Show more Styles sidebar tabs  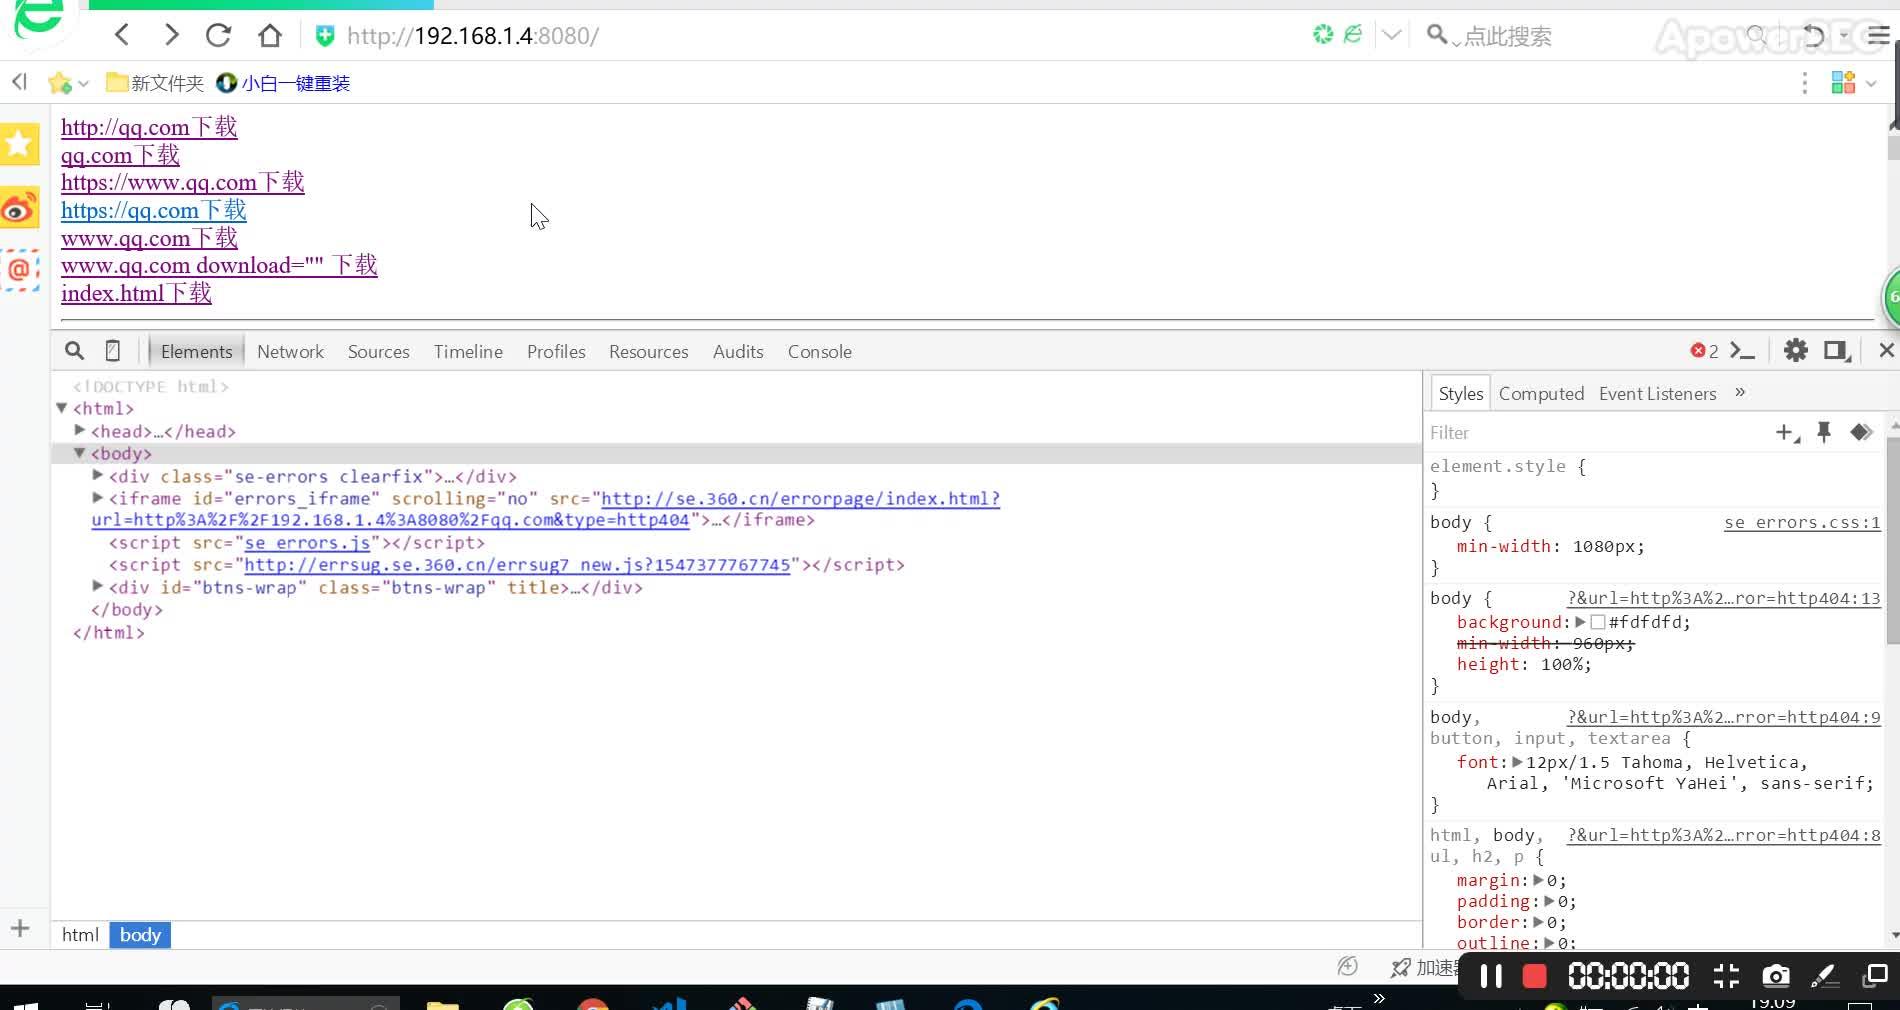(x=1740, y=392)
